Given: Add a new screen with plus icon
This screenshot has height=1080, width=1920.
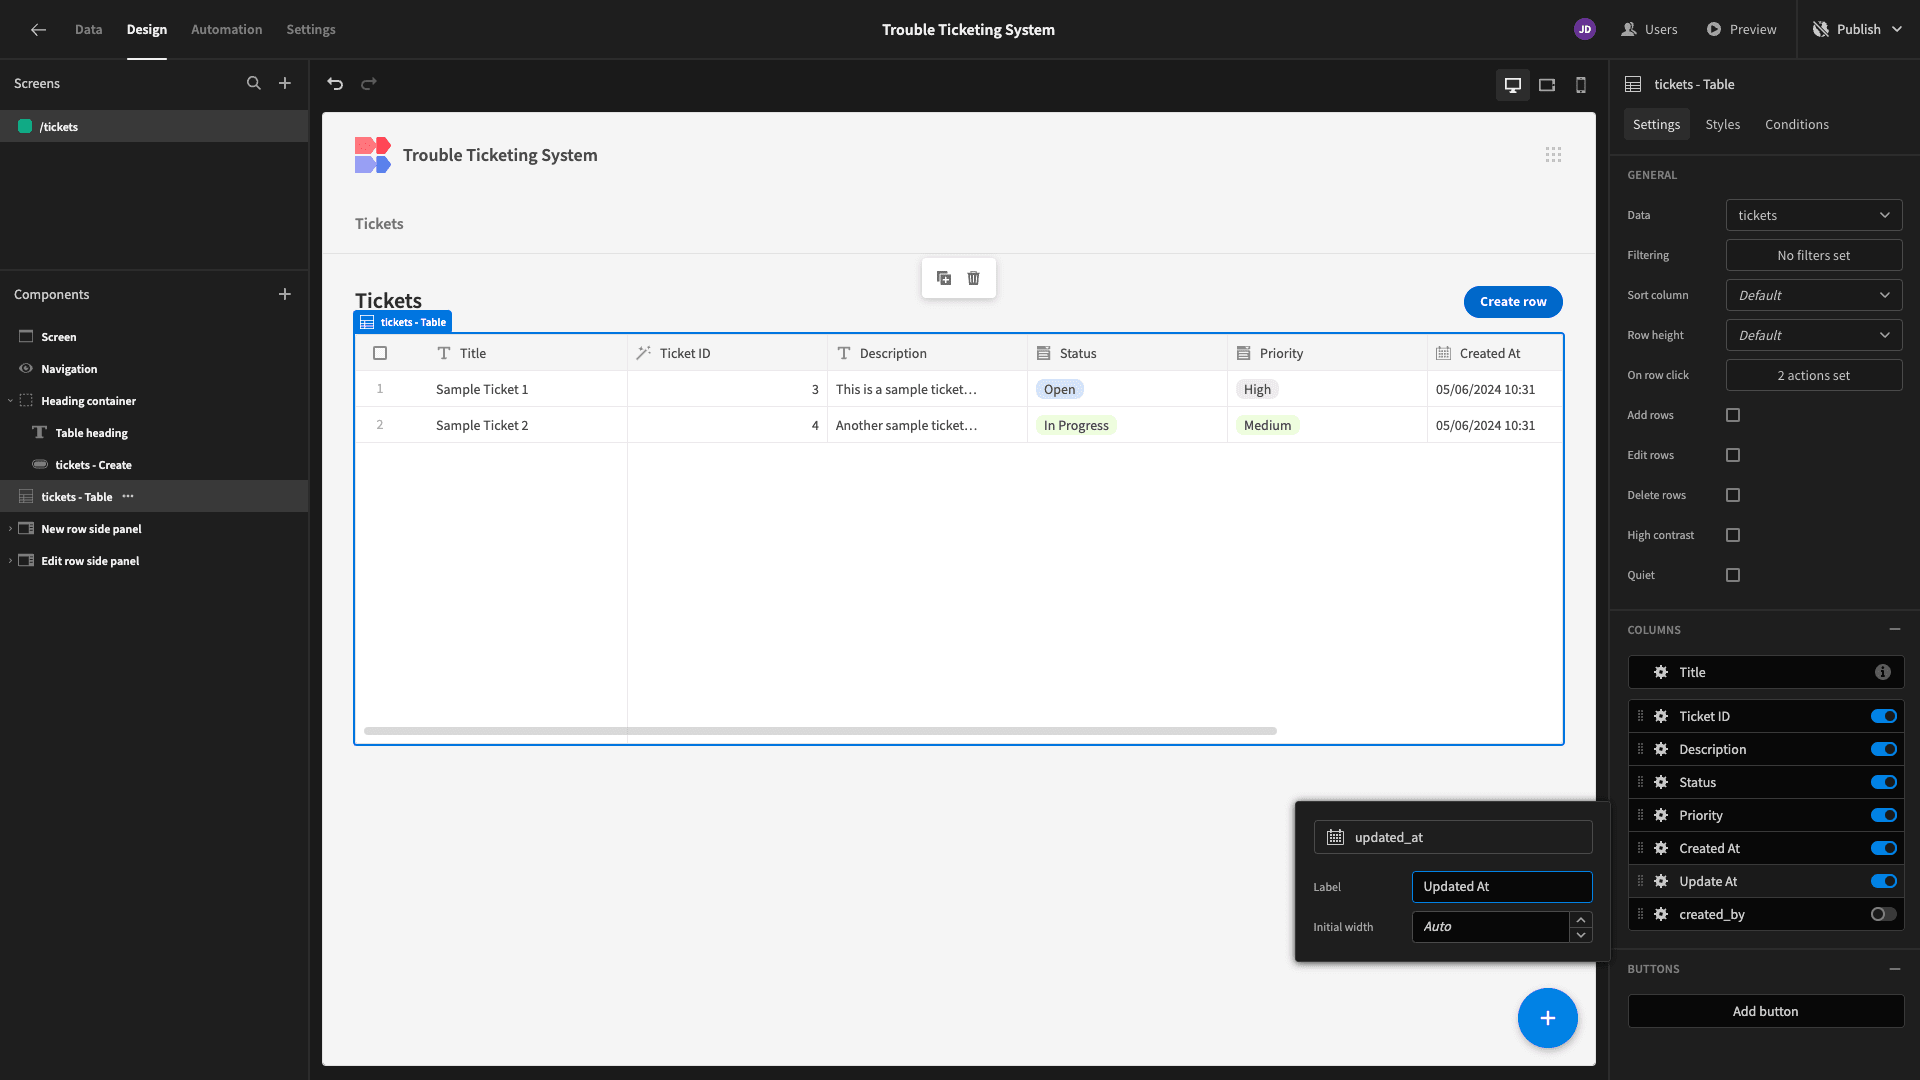Looking at the screenshot, I should tap(285, 84).
